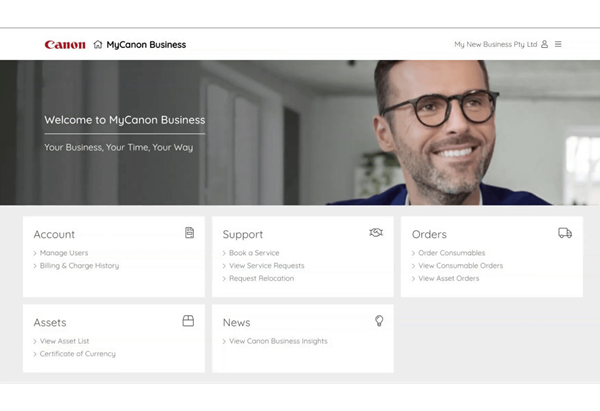Click the Support card handshake icon

(376, 233)
